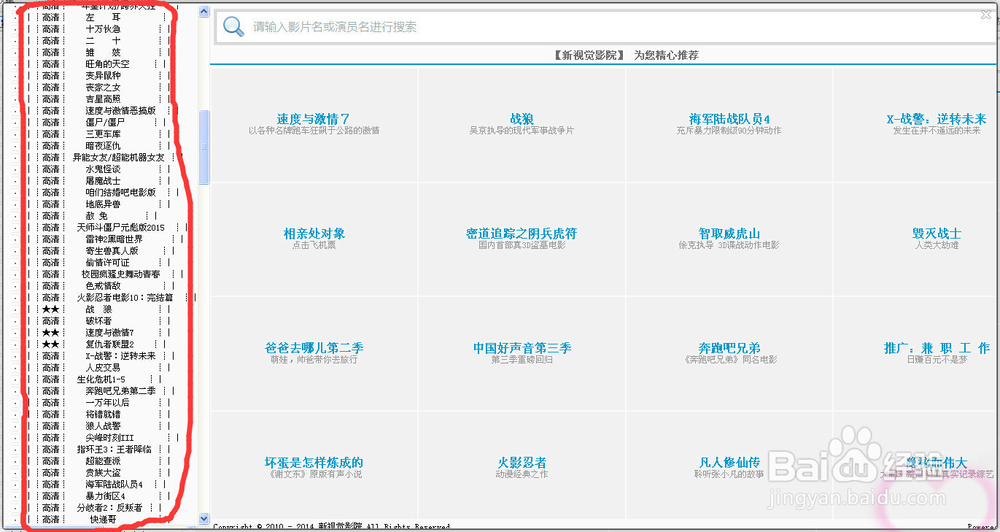Select 将错就错 in the movie list

103,414
